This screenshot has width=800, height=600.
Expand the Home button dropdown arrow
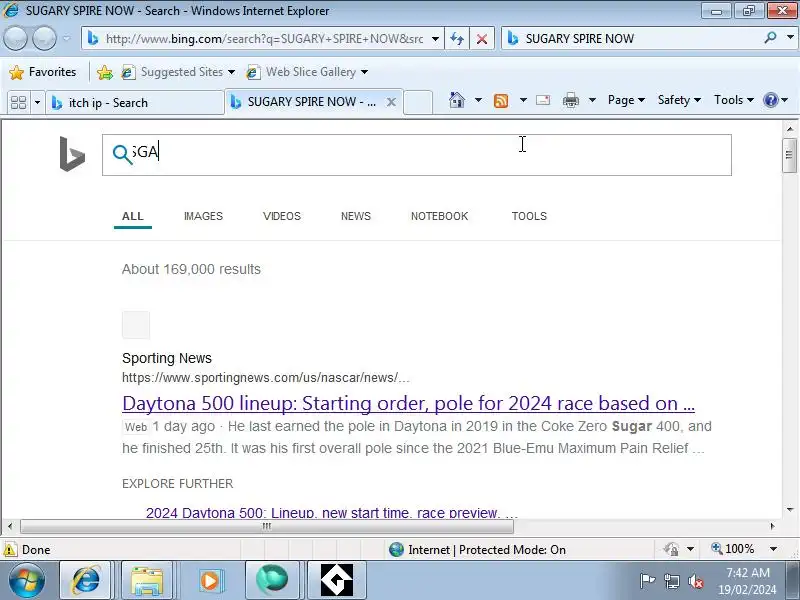click(x=478, y=100)
